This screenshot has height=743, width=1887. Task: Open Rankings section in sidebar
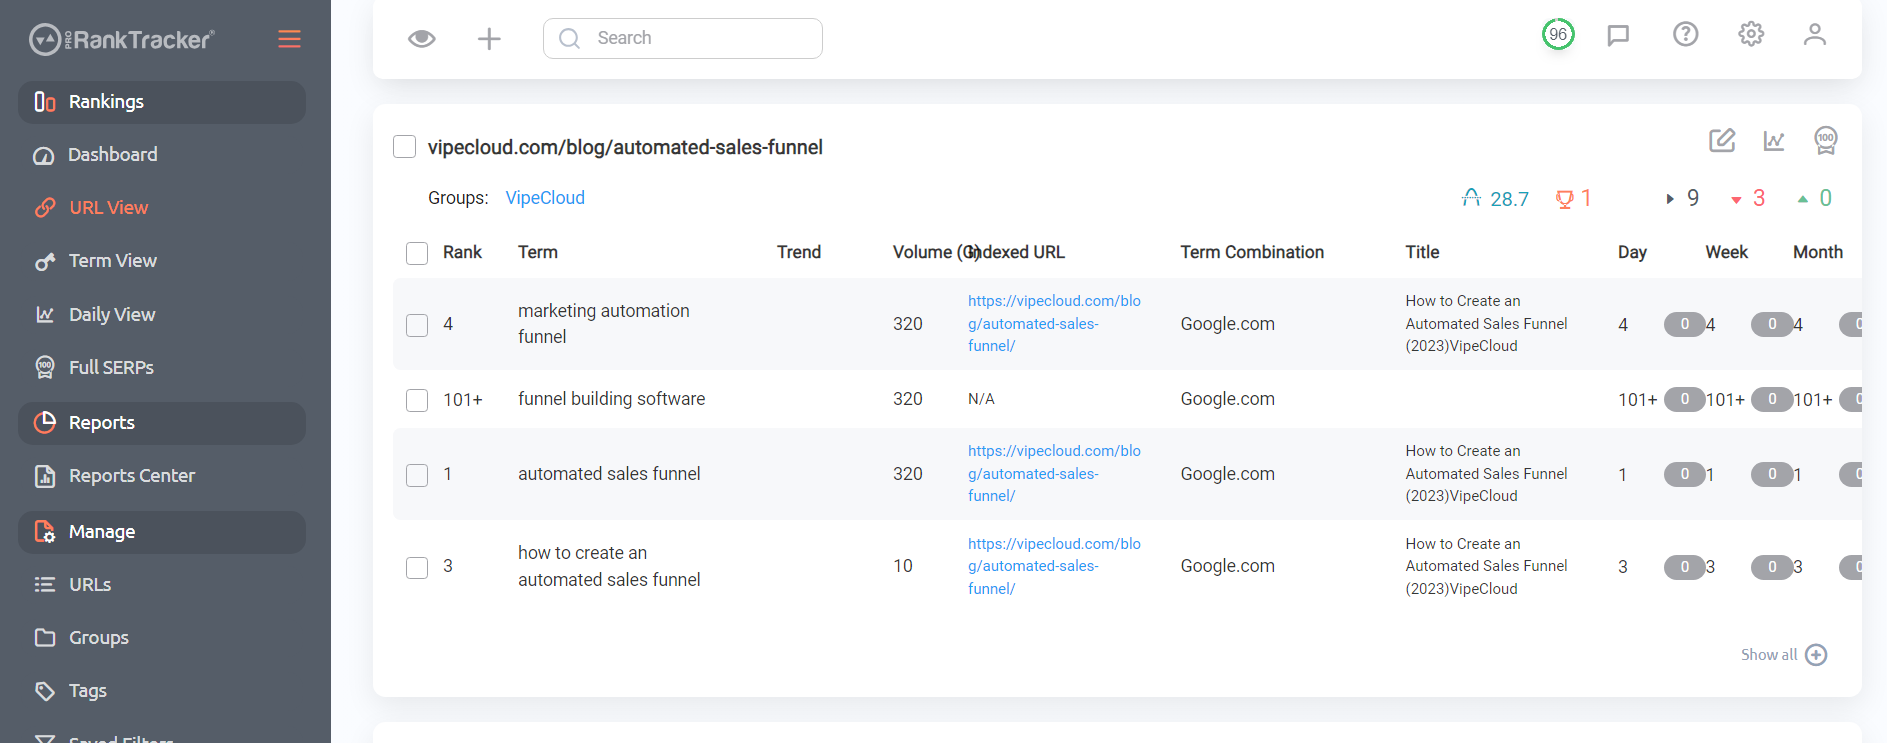click(x=162, y=102)
